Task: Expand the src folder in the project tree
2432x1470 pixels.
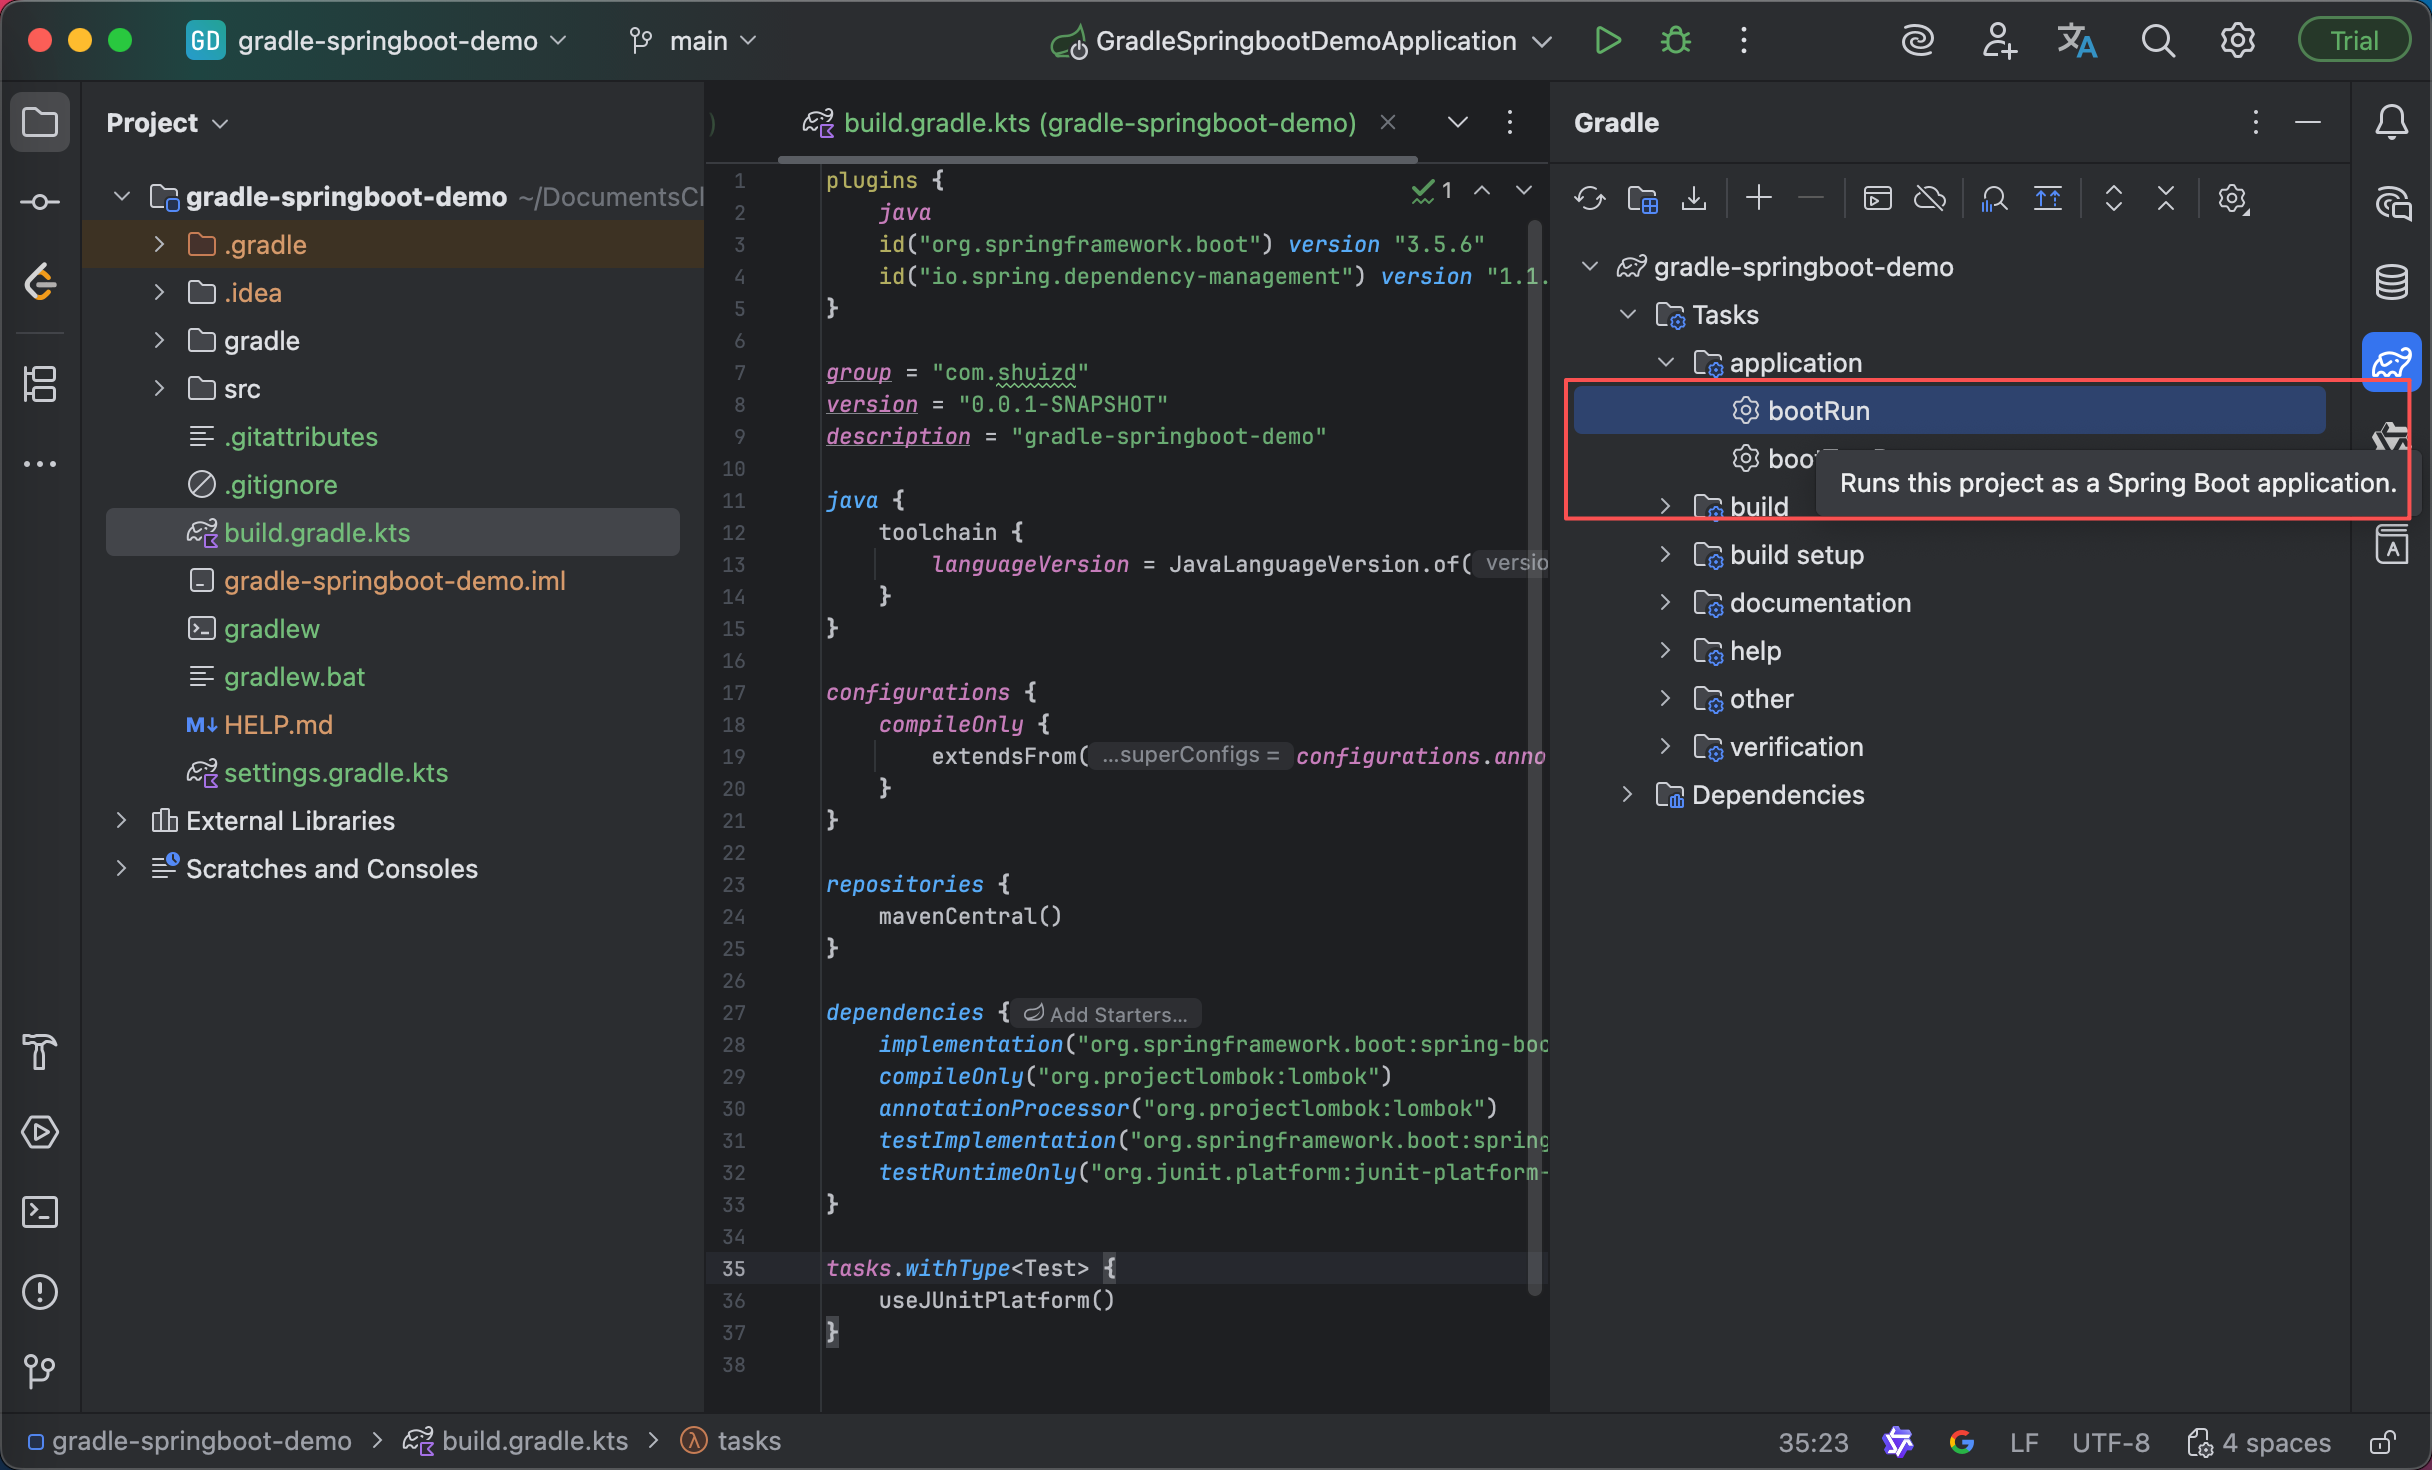Action: 159,389
